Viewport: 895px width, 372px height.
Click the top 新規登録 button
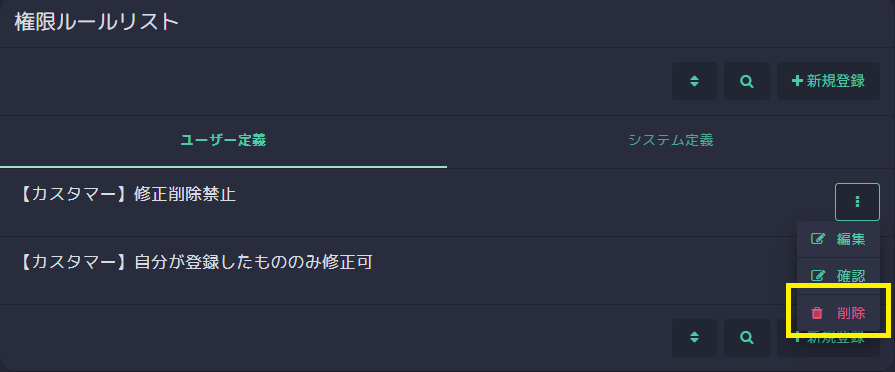[x=828, y=81]
